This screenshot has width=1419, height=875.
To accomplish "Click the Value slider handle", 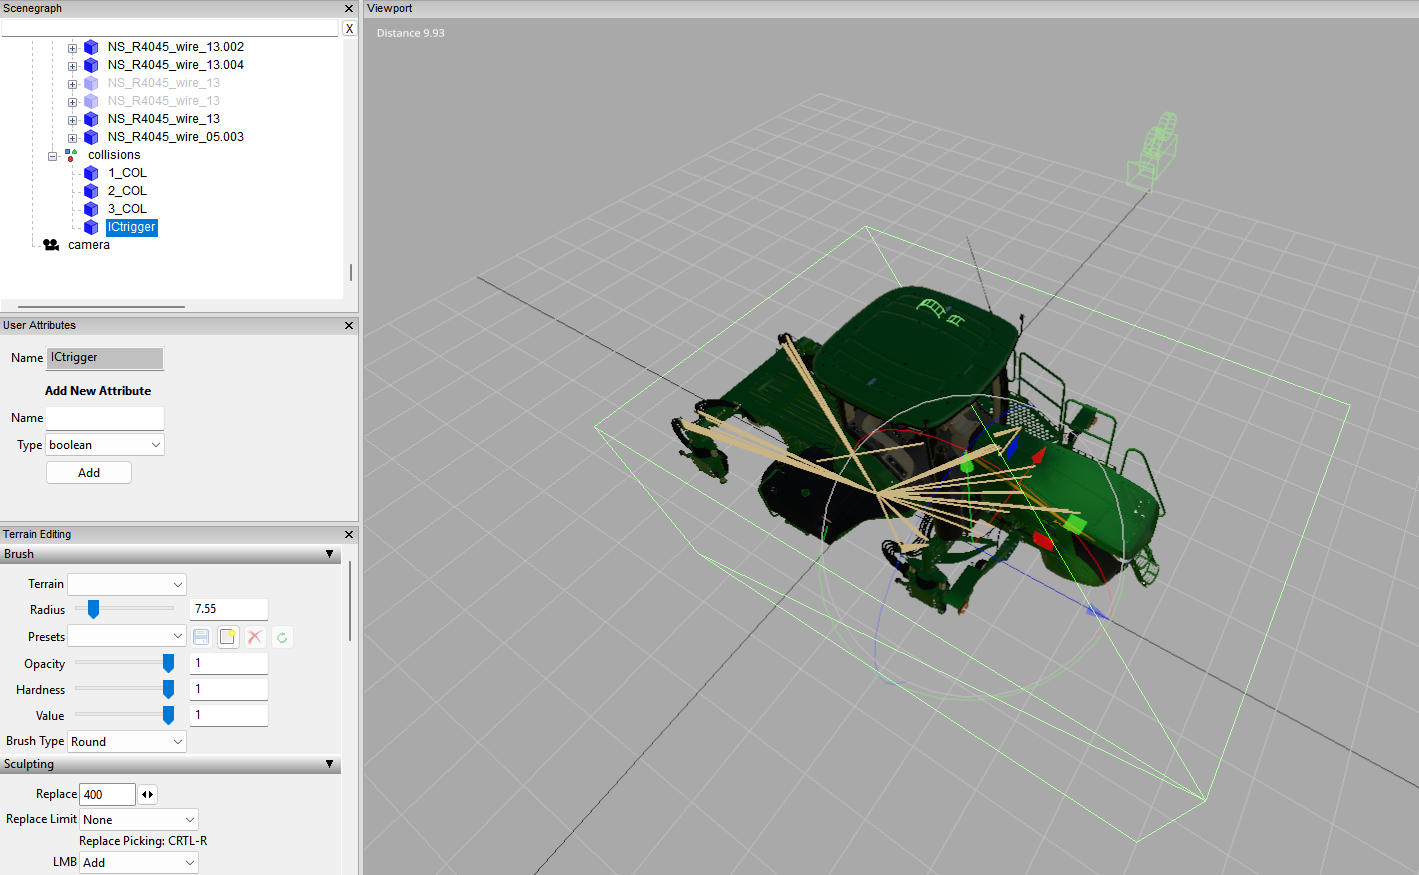I will click(x=168, y=715).
